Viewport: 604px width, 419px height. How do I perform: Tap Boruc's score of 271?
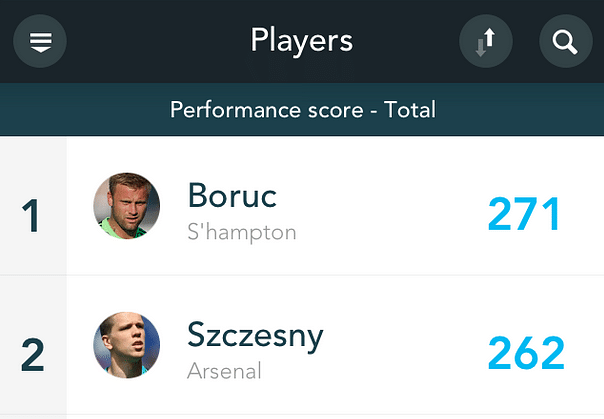525,214
